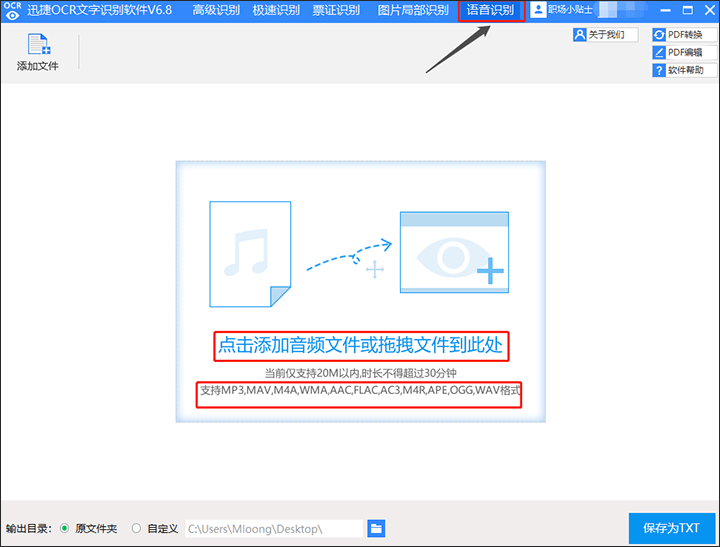Switch to 图片局部识别 tab
This screenshot has width=720, height=547.
point(413,10)
